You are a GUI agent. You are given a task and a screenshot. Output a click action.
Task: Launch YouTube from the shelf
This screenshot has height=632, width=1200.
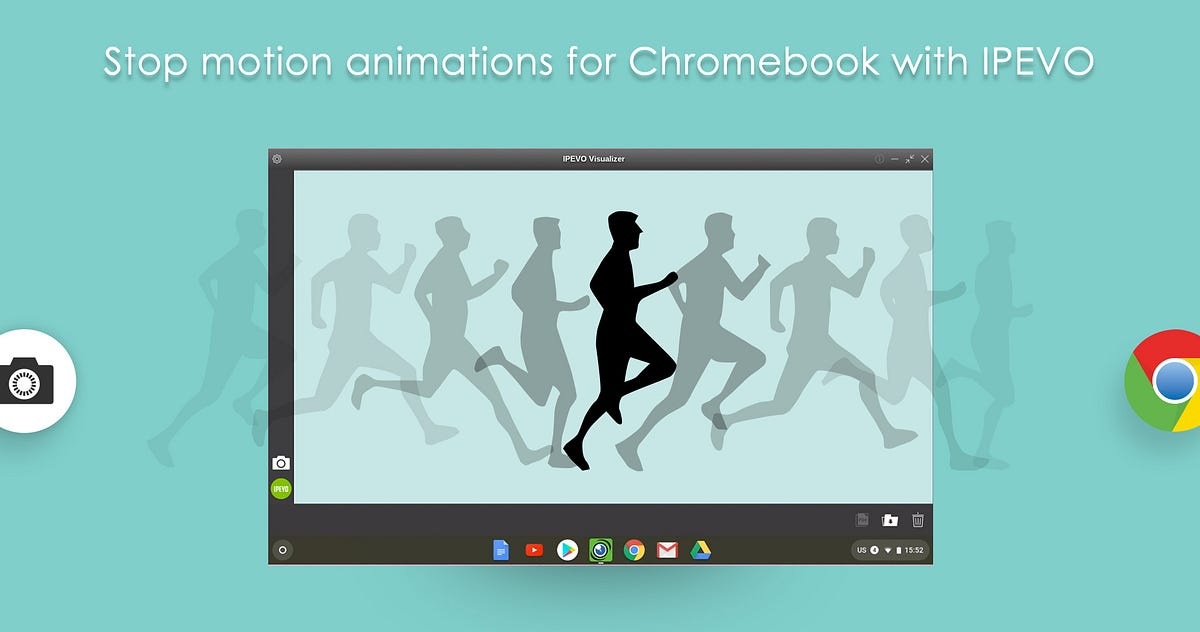534,549
